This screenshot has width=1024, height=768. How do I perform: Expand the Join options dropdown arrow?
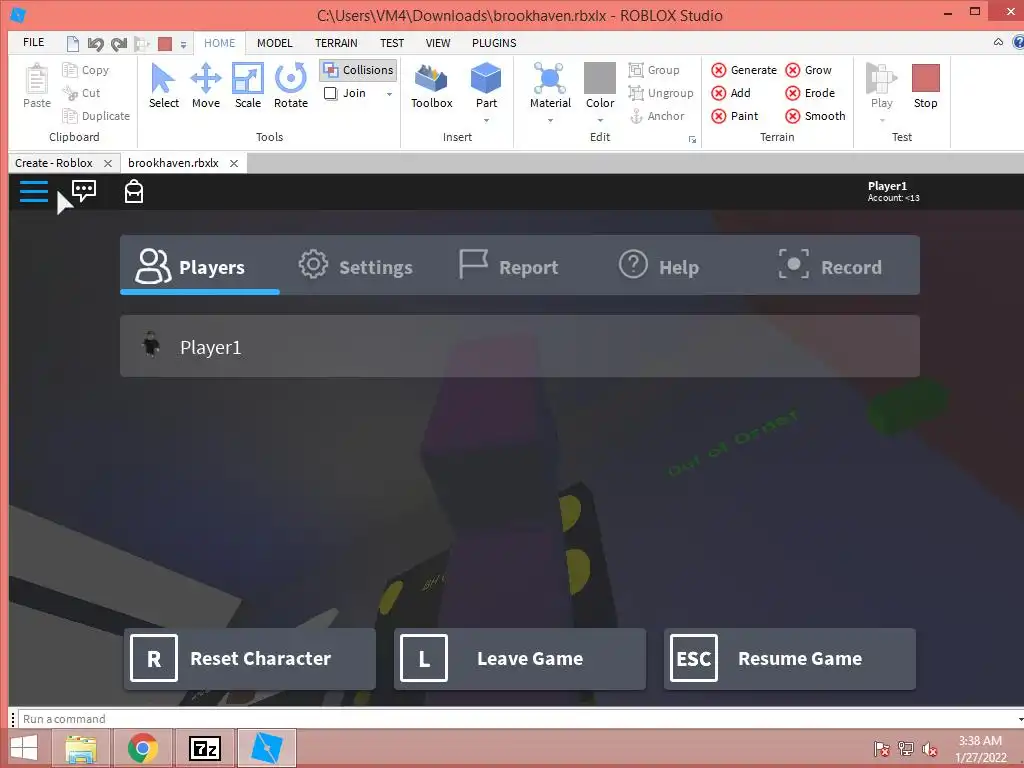[389, 94]
